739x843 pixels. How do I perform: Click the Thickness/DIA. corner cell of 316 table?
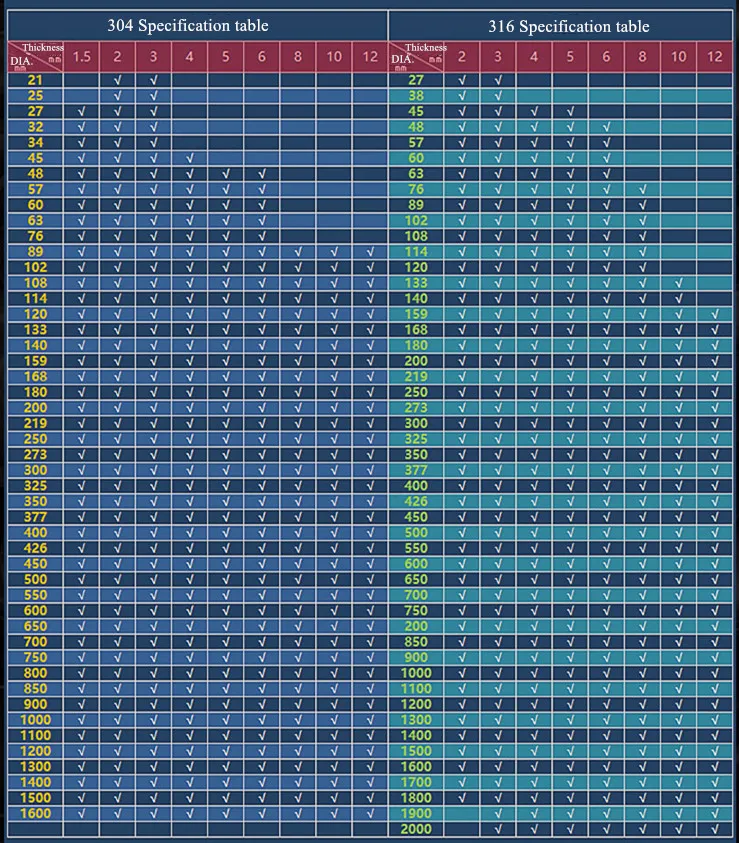416,56
